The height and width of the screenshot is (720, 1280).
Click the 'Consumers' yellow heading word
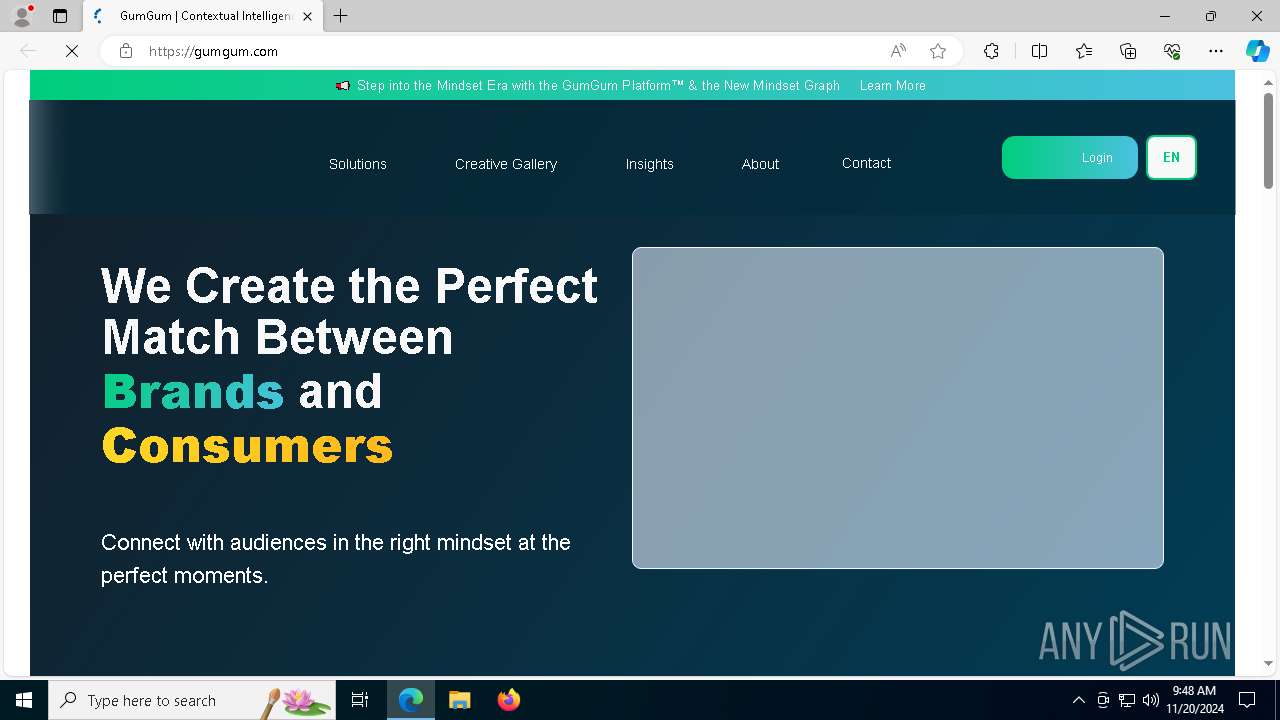(x=247, y=446)
